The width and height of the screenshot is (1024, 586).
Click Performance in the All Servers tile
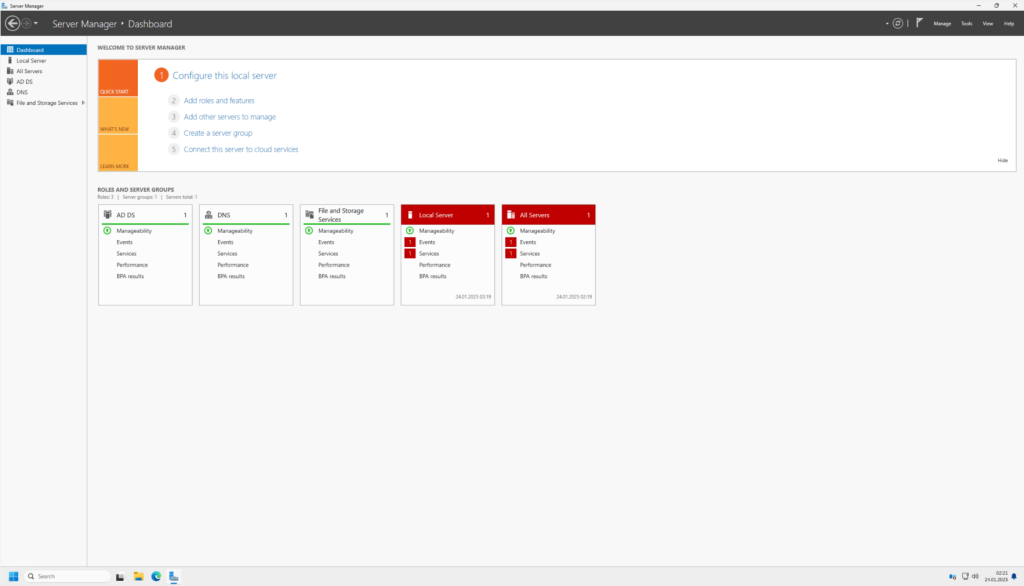[536, 265]
